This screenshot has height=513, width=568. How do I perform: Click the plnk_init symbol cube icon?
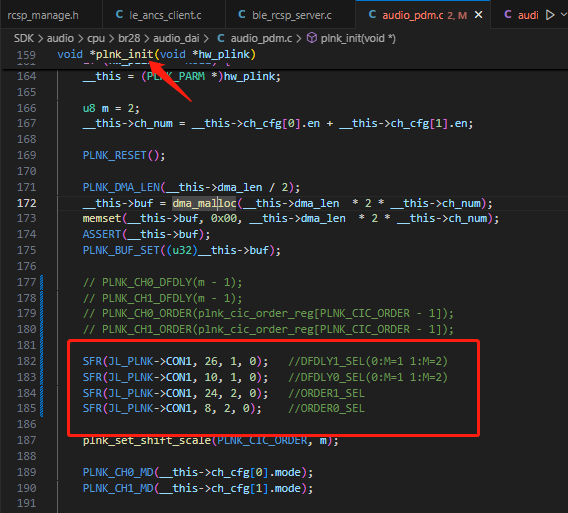click(x=312, y=38)
